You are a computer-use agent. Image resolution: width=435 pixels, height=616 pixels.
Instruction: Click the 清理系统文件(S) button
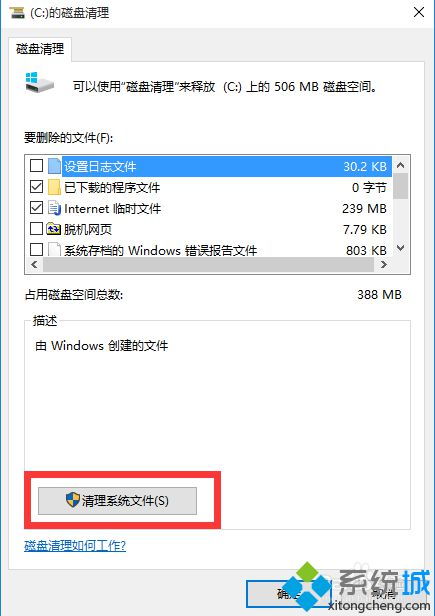(117, 500)
